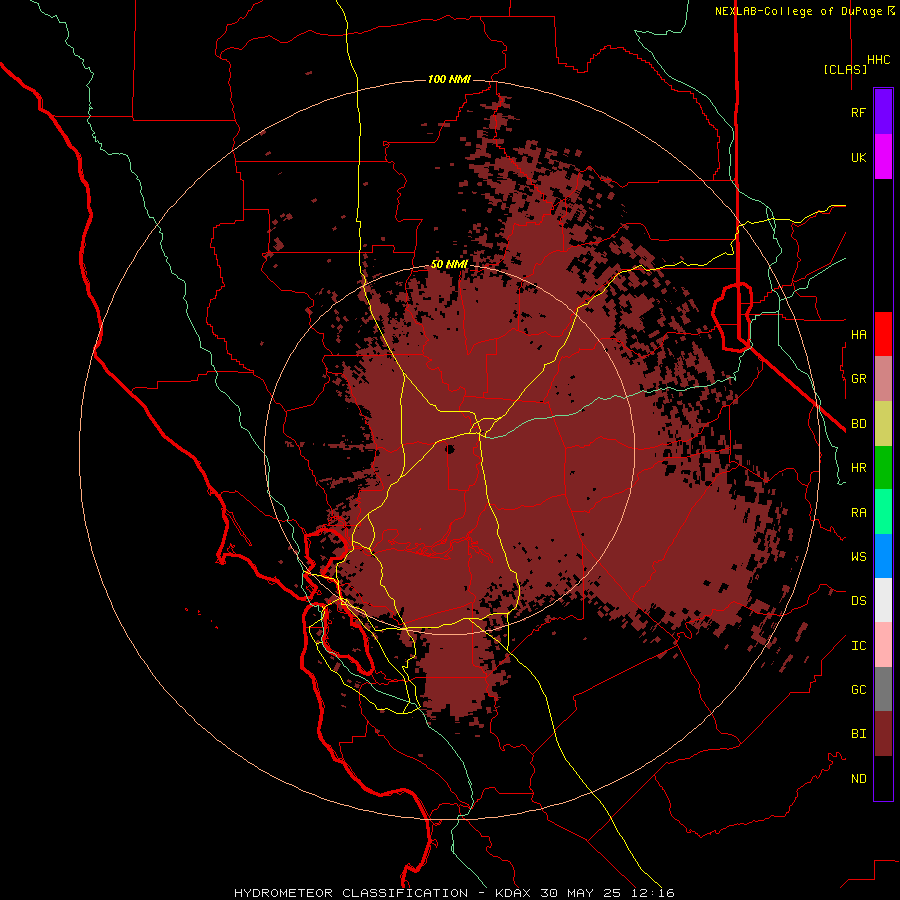
Task: Click the GR legend label
Action: pos(858,378)
